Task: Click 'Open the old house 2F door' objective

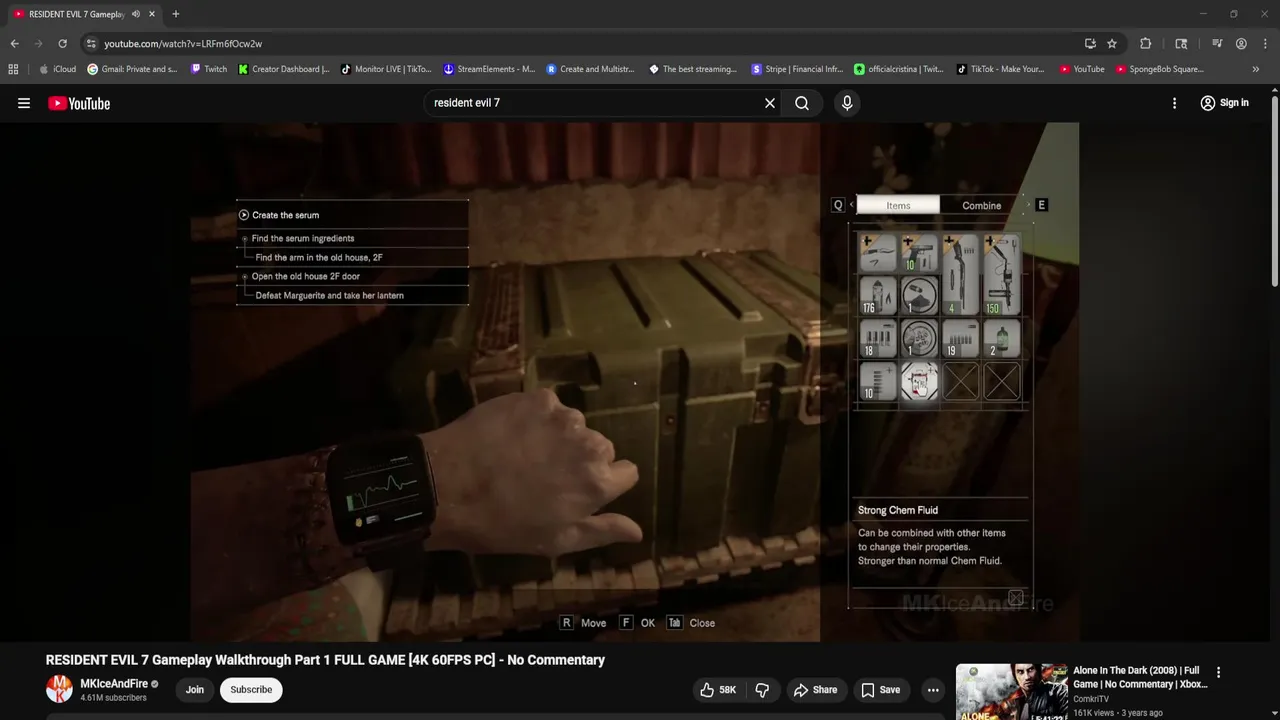Action: click(x=305, y=276)
